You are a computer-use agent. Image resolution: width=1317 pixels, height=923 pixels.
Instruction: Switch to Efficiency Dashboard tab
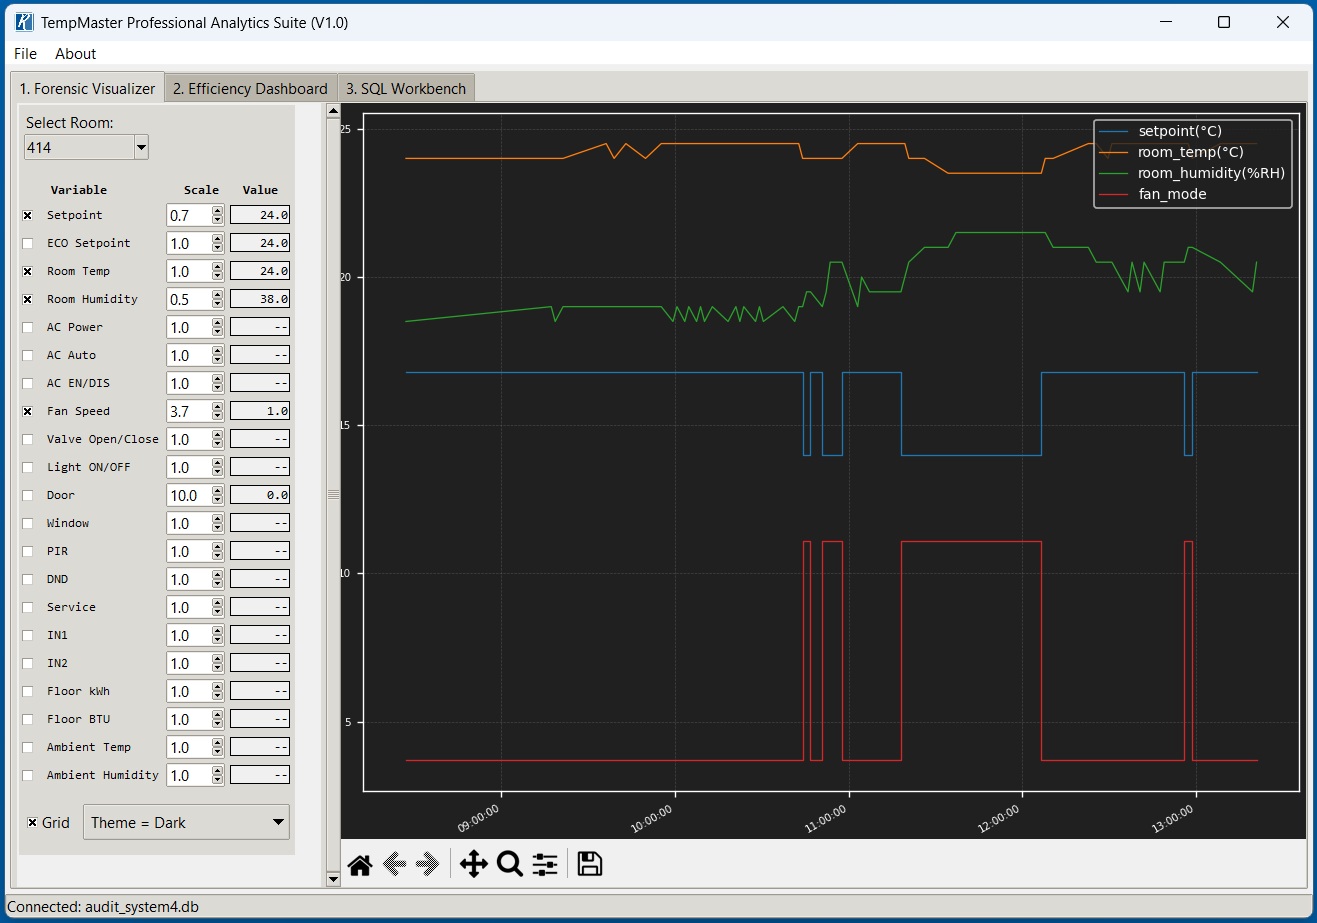[250, 89]
